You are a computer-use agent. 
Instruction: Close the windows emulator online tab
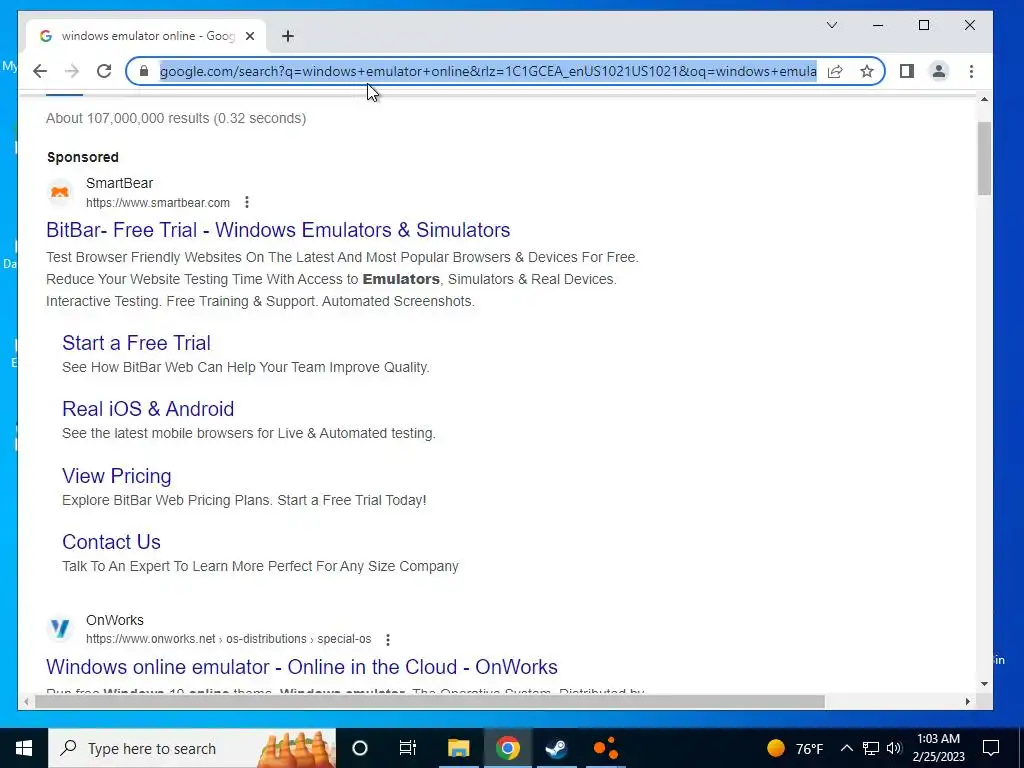250,36
